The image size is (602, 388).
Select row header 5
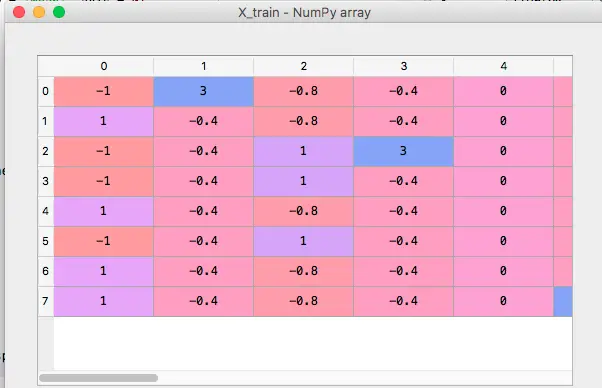pos(46,241)
